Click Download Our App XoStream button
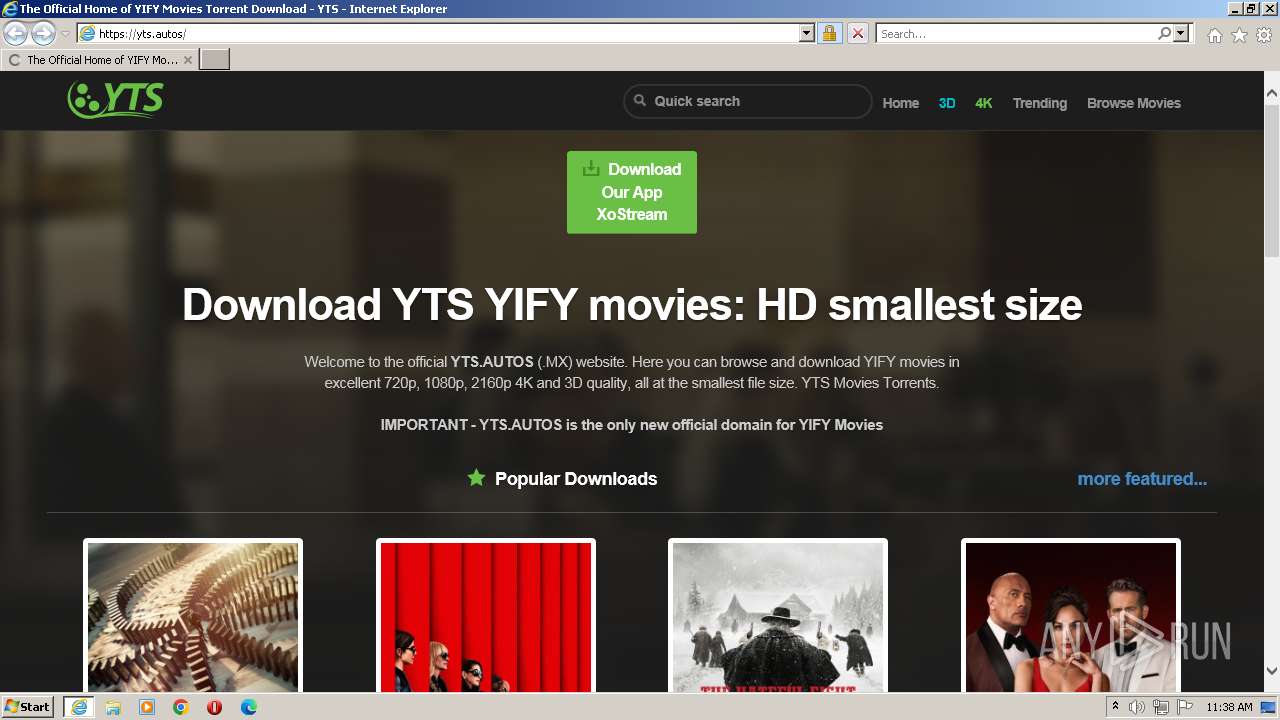The width and height of the screenshot is (1280, 720). point(632,192)
